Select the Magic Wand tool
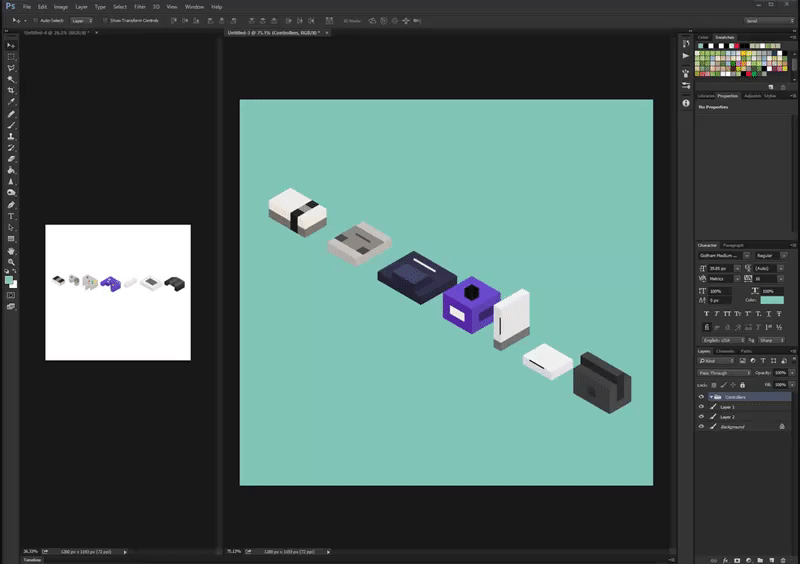Viewport: 800px width, 564px height. coord(11,79)
